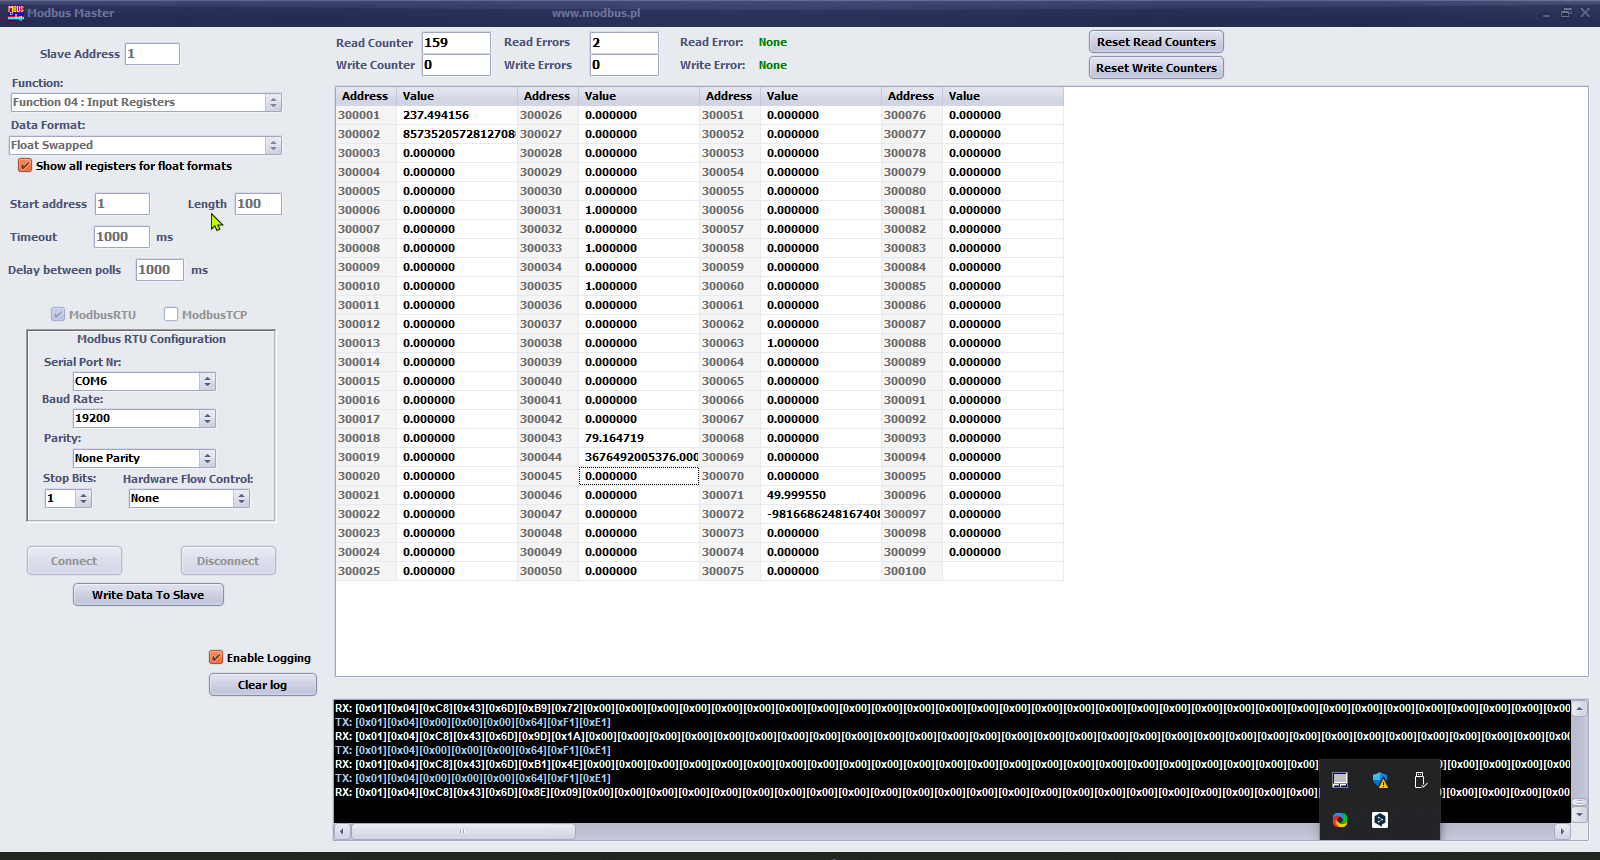The width and height of the screenshot is (1600, 860).
Task: Open the Data Format dropdown
Action: [x=146, y=145]
